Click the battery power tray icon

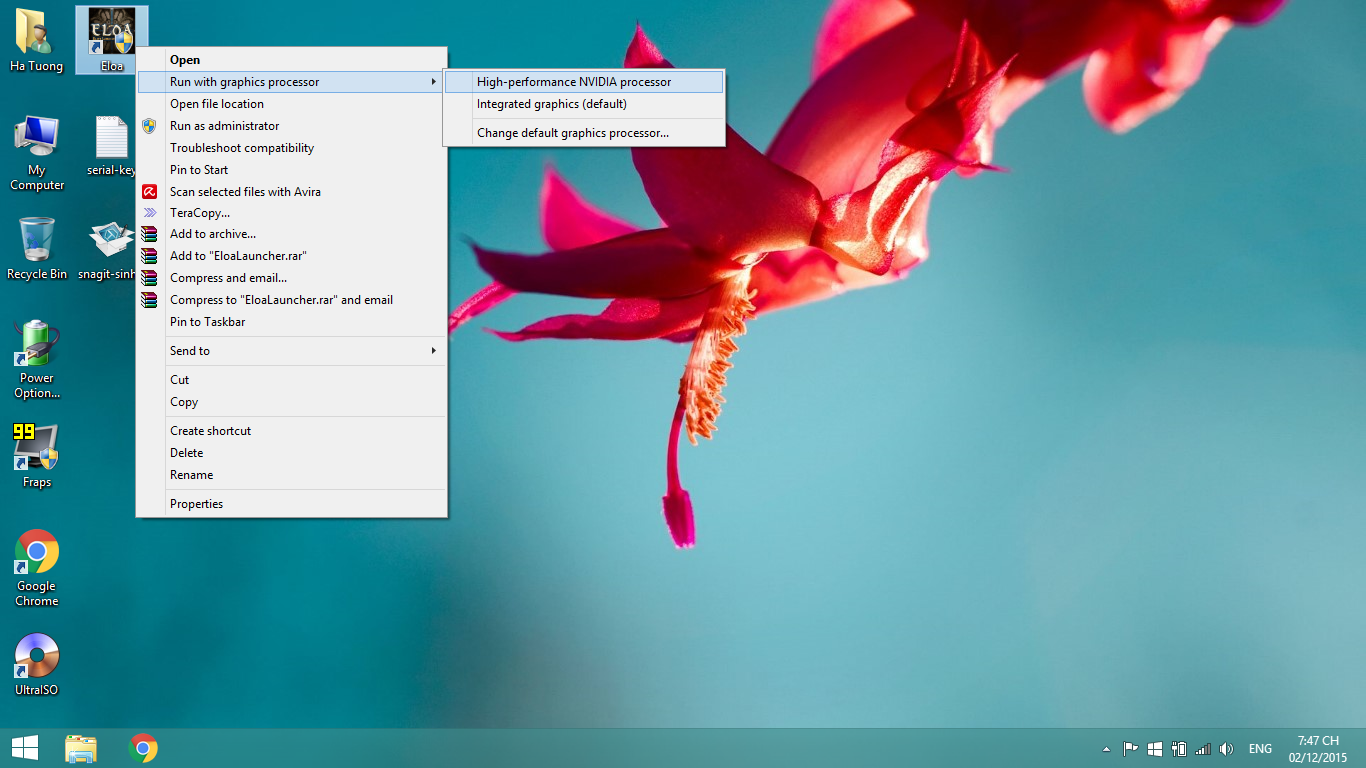(x=1179, y=748)
